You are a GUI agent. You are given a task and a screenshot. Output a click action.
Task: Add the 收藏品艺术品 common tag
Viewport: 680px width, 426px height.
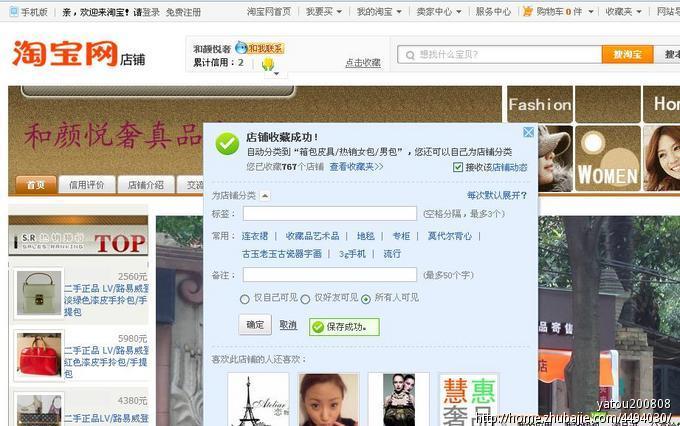tap(312, 236)
